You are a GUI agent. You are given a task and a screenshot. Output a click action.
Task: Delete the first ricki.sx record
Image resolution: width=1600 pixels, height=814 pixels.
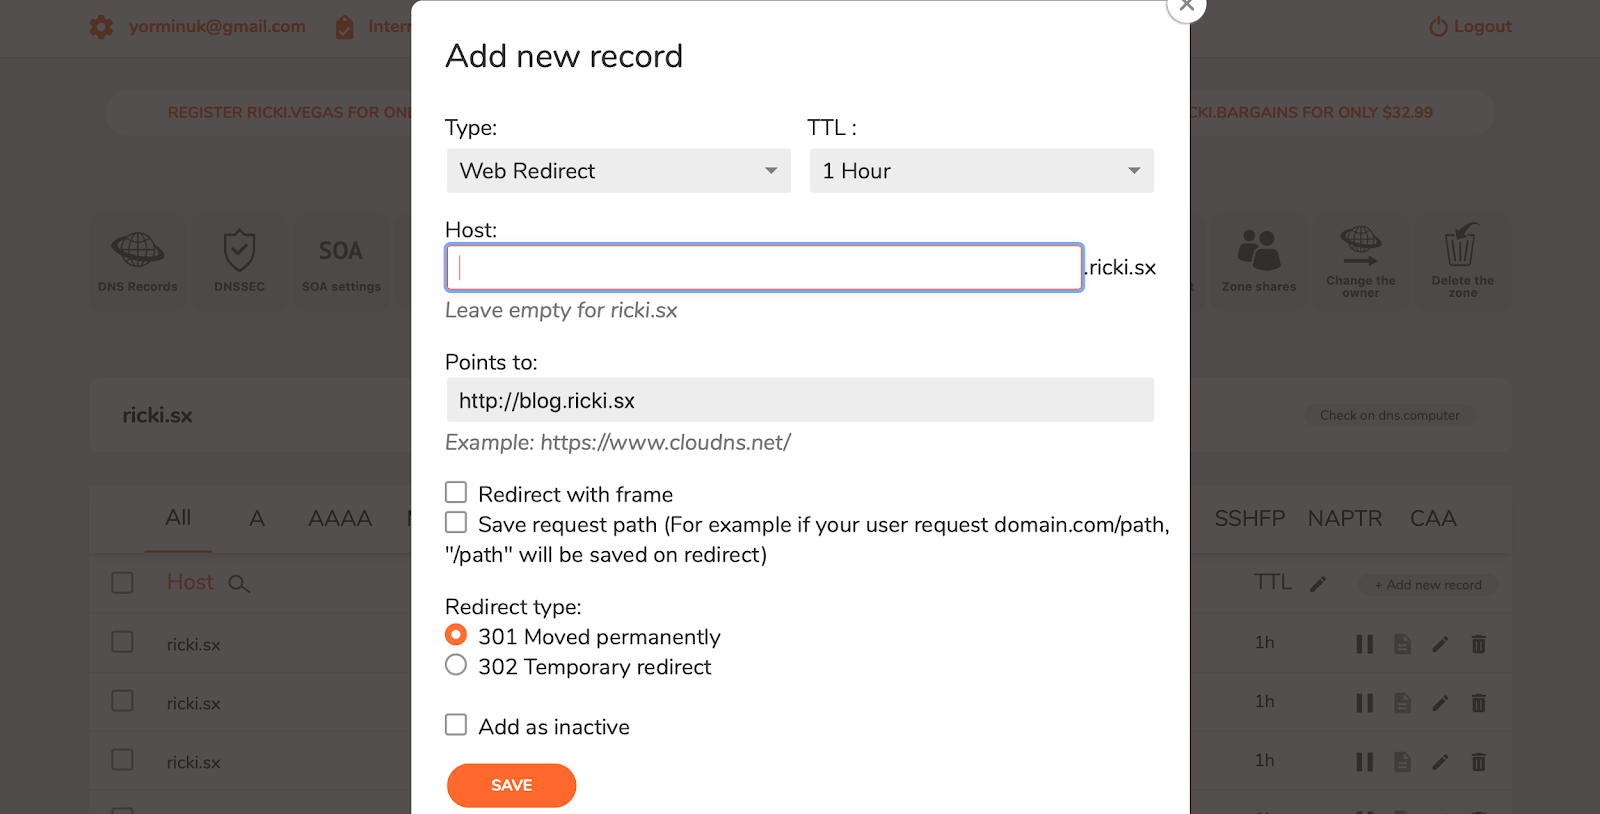[1478, 644]
